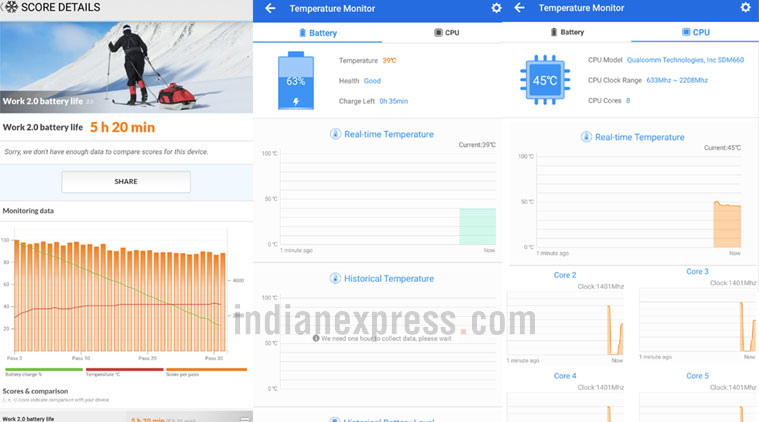Select the active Battery tab in middle panel
The image size is (759, 422).
tap(318, 32)
